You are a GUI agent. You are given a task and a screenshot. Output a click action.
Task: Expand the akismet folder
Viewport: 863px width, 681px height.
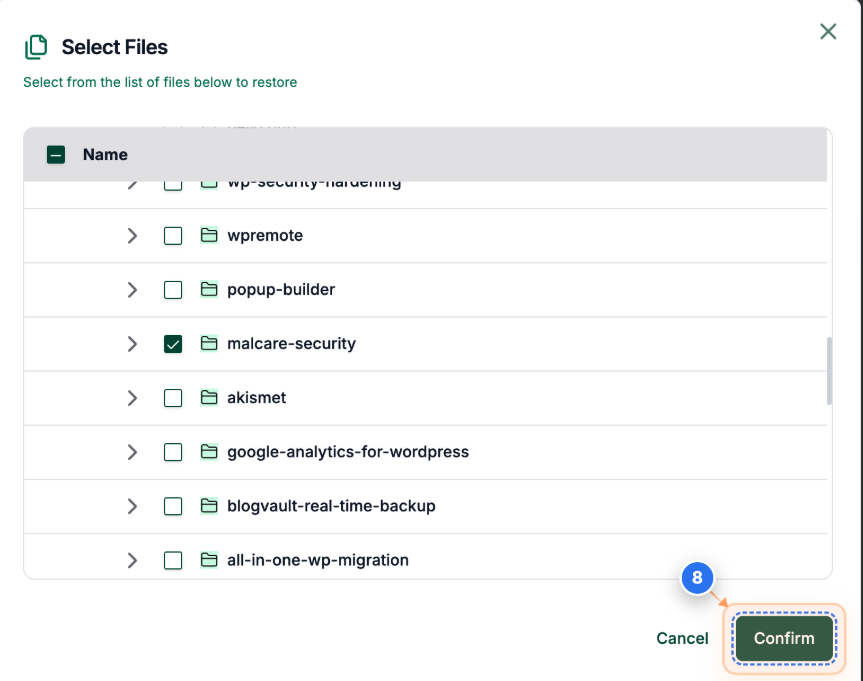132,398
